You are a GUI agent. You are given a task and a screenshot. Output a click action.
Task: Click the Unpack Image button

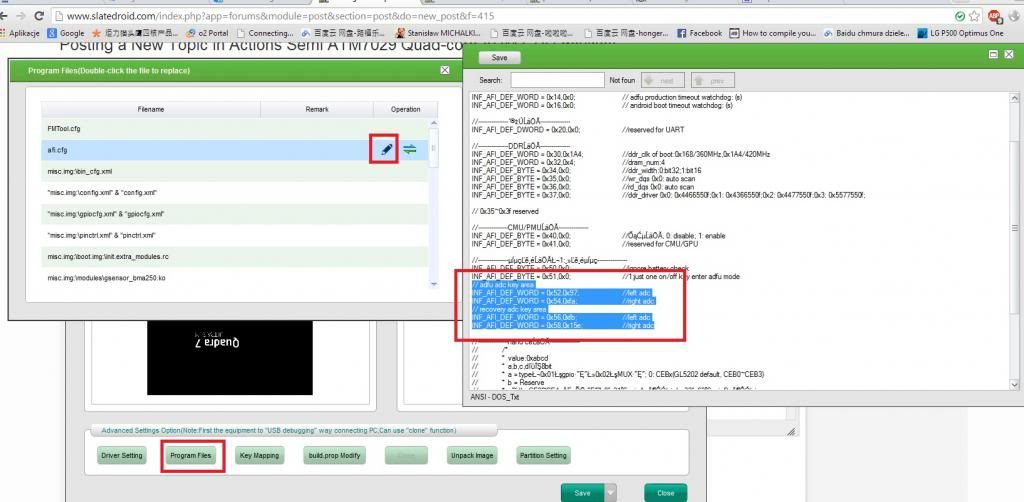pos(472,455)
